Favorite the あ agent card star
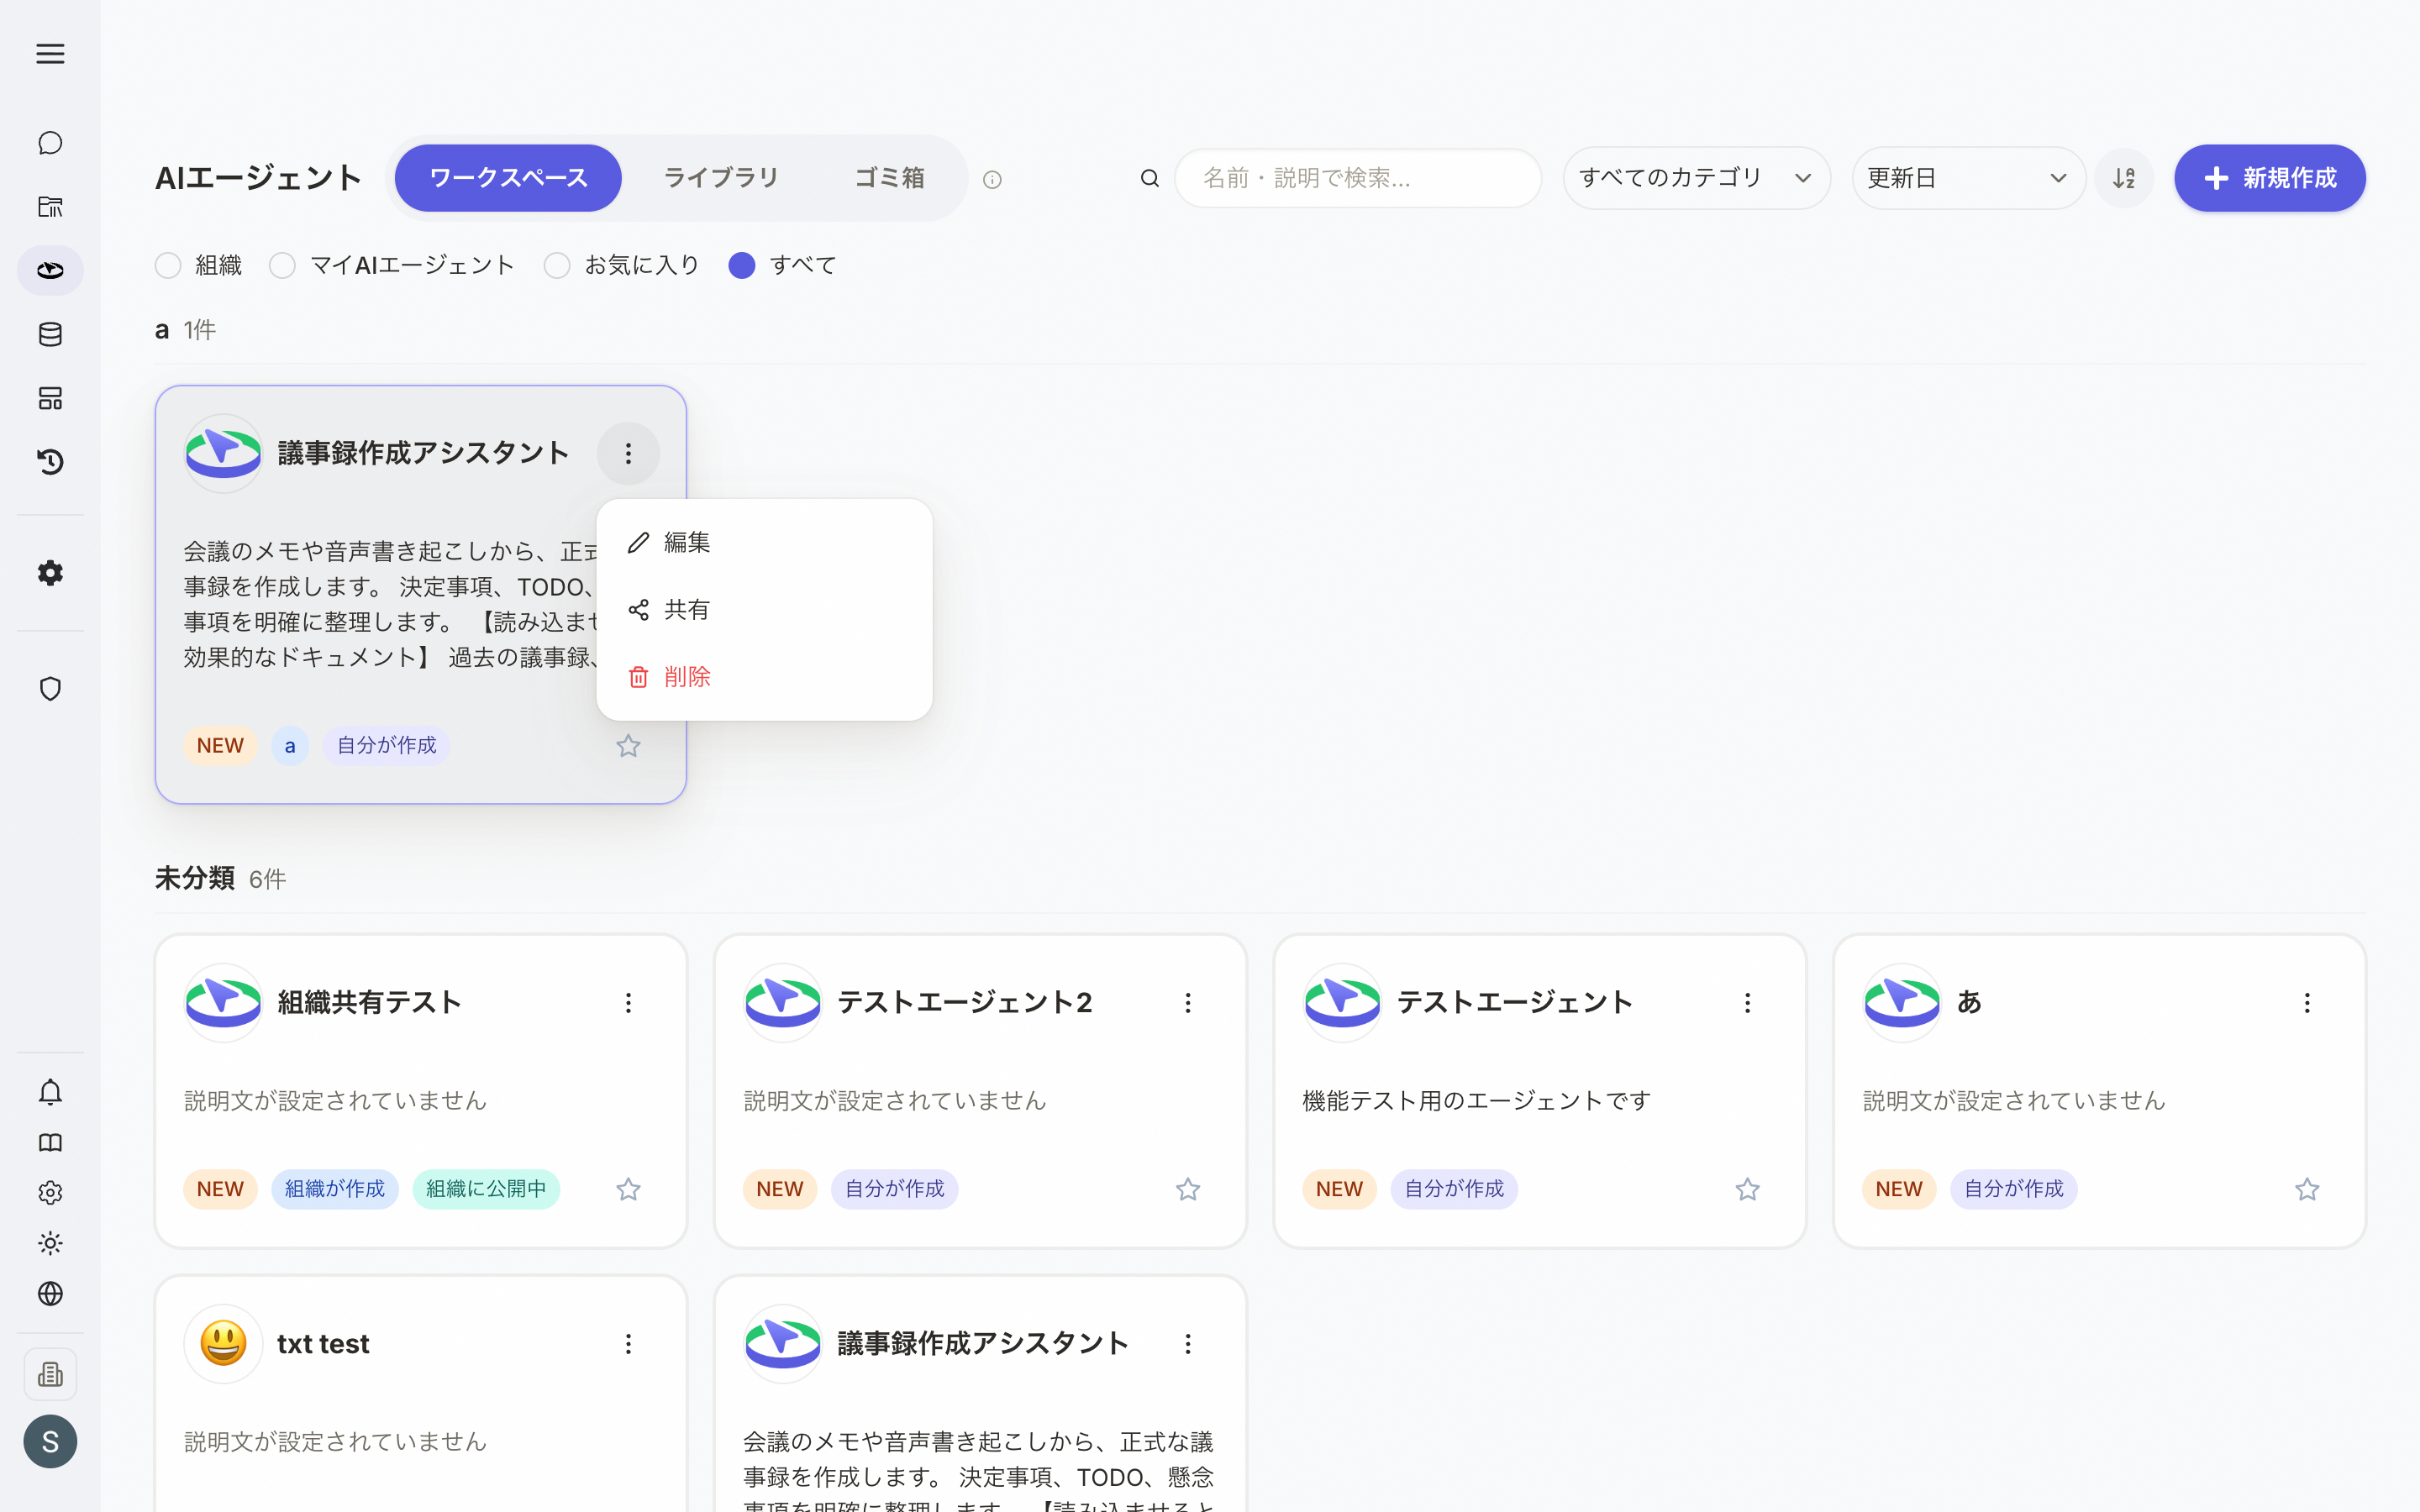Image resolution: width=2420 pixels, height=1512 pixels. 2307,1189
